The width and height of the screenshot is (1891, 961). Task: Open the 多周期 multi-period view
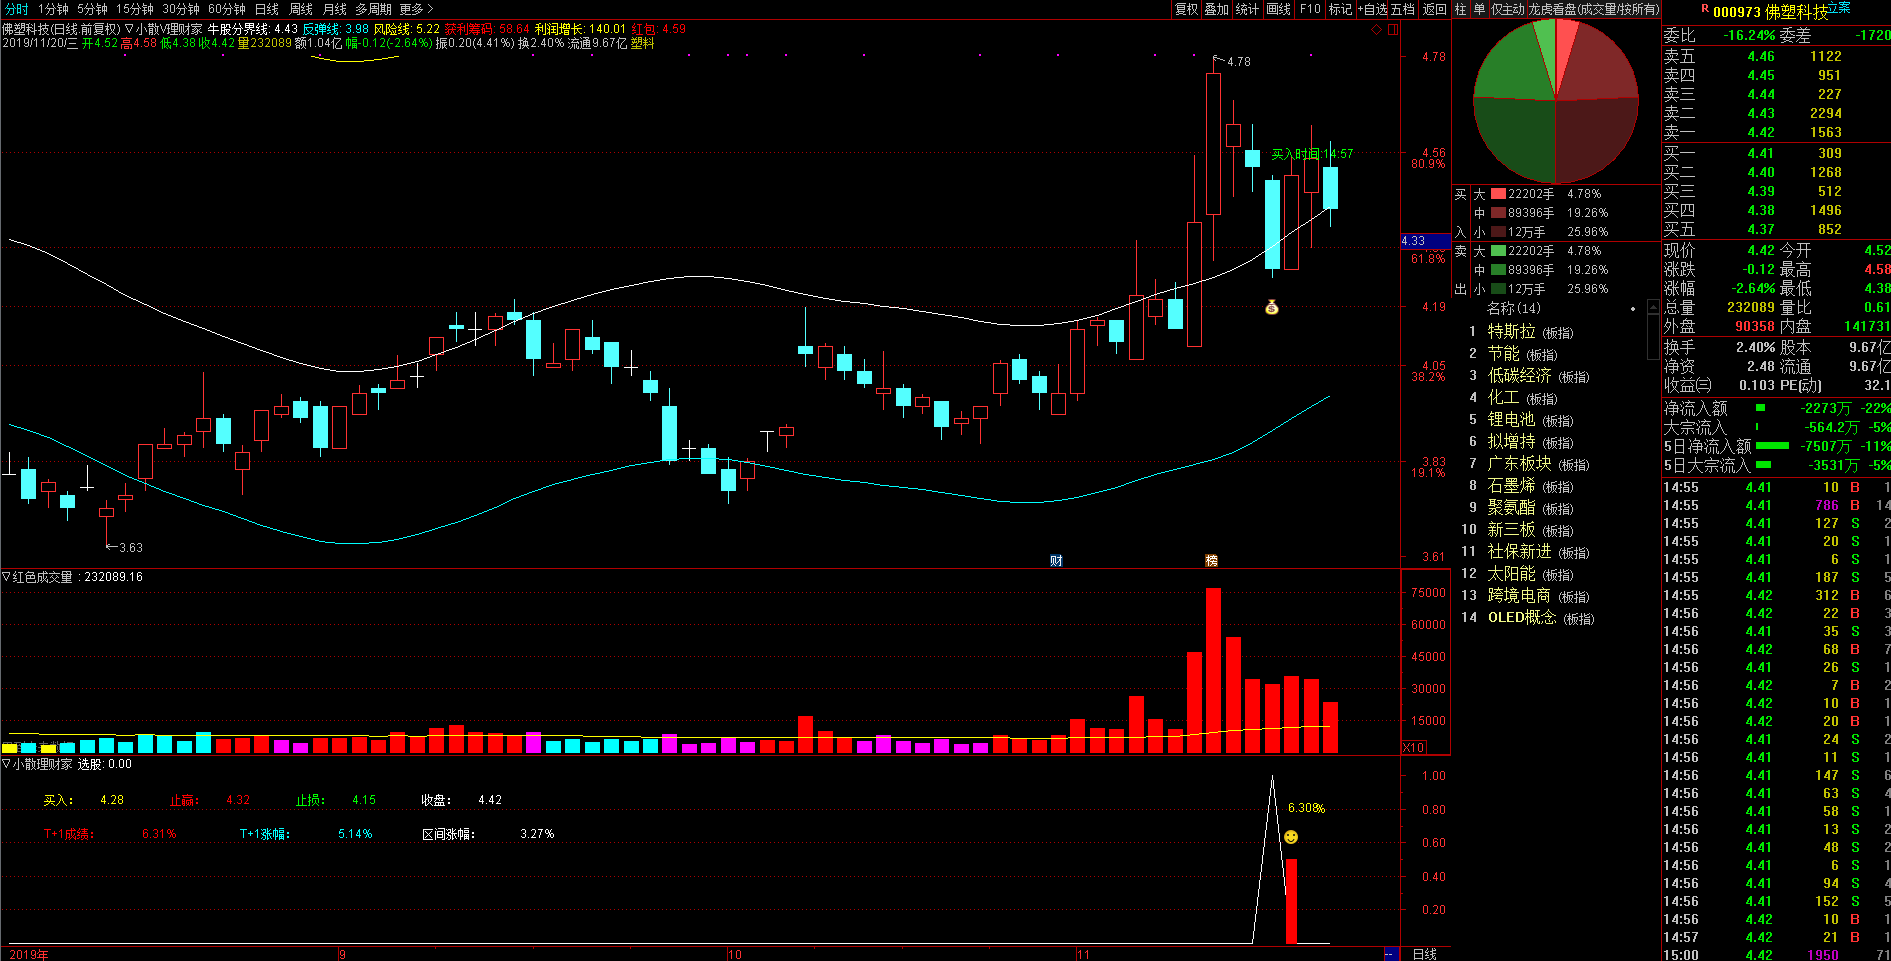pyautogui.click(x=374, y=9)
